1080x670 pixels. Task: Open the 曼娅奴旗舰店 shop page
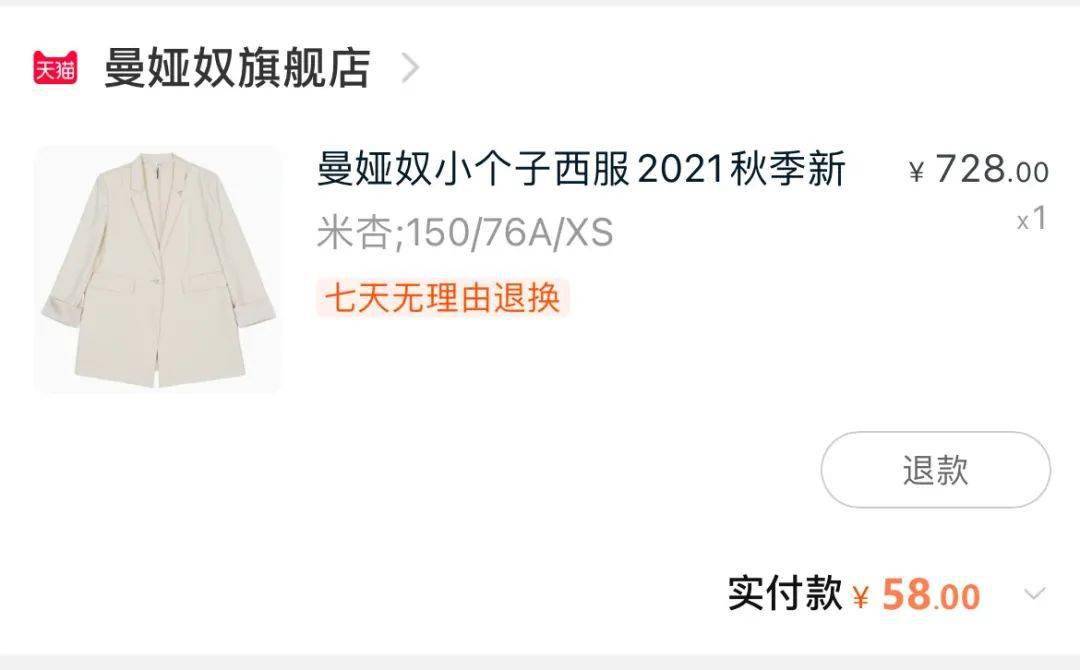point(237,68)
